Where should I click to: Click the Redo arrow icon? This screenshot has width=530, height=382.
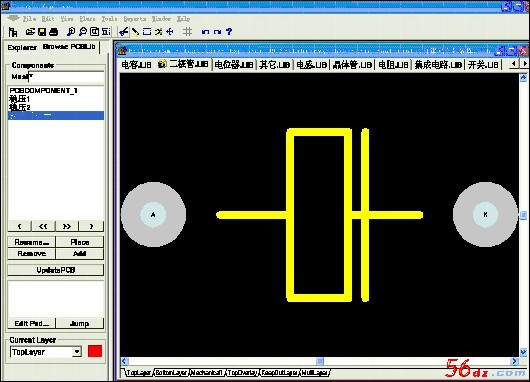click(217, 32)
